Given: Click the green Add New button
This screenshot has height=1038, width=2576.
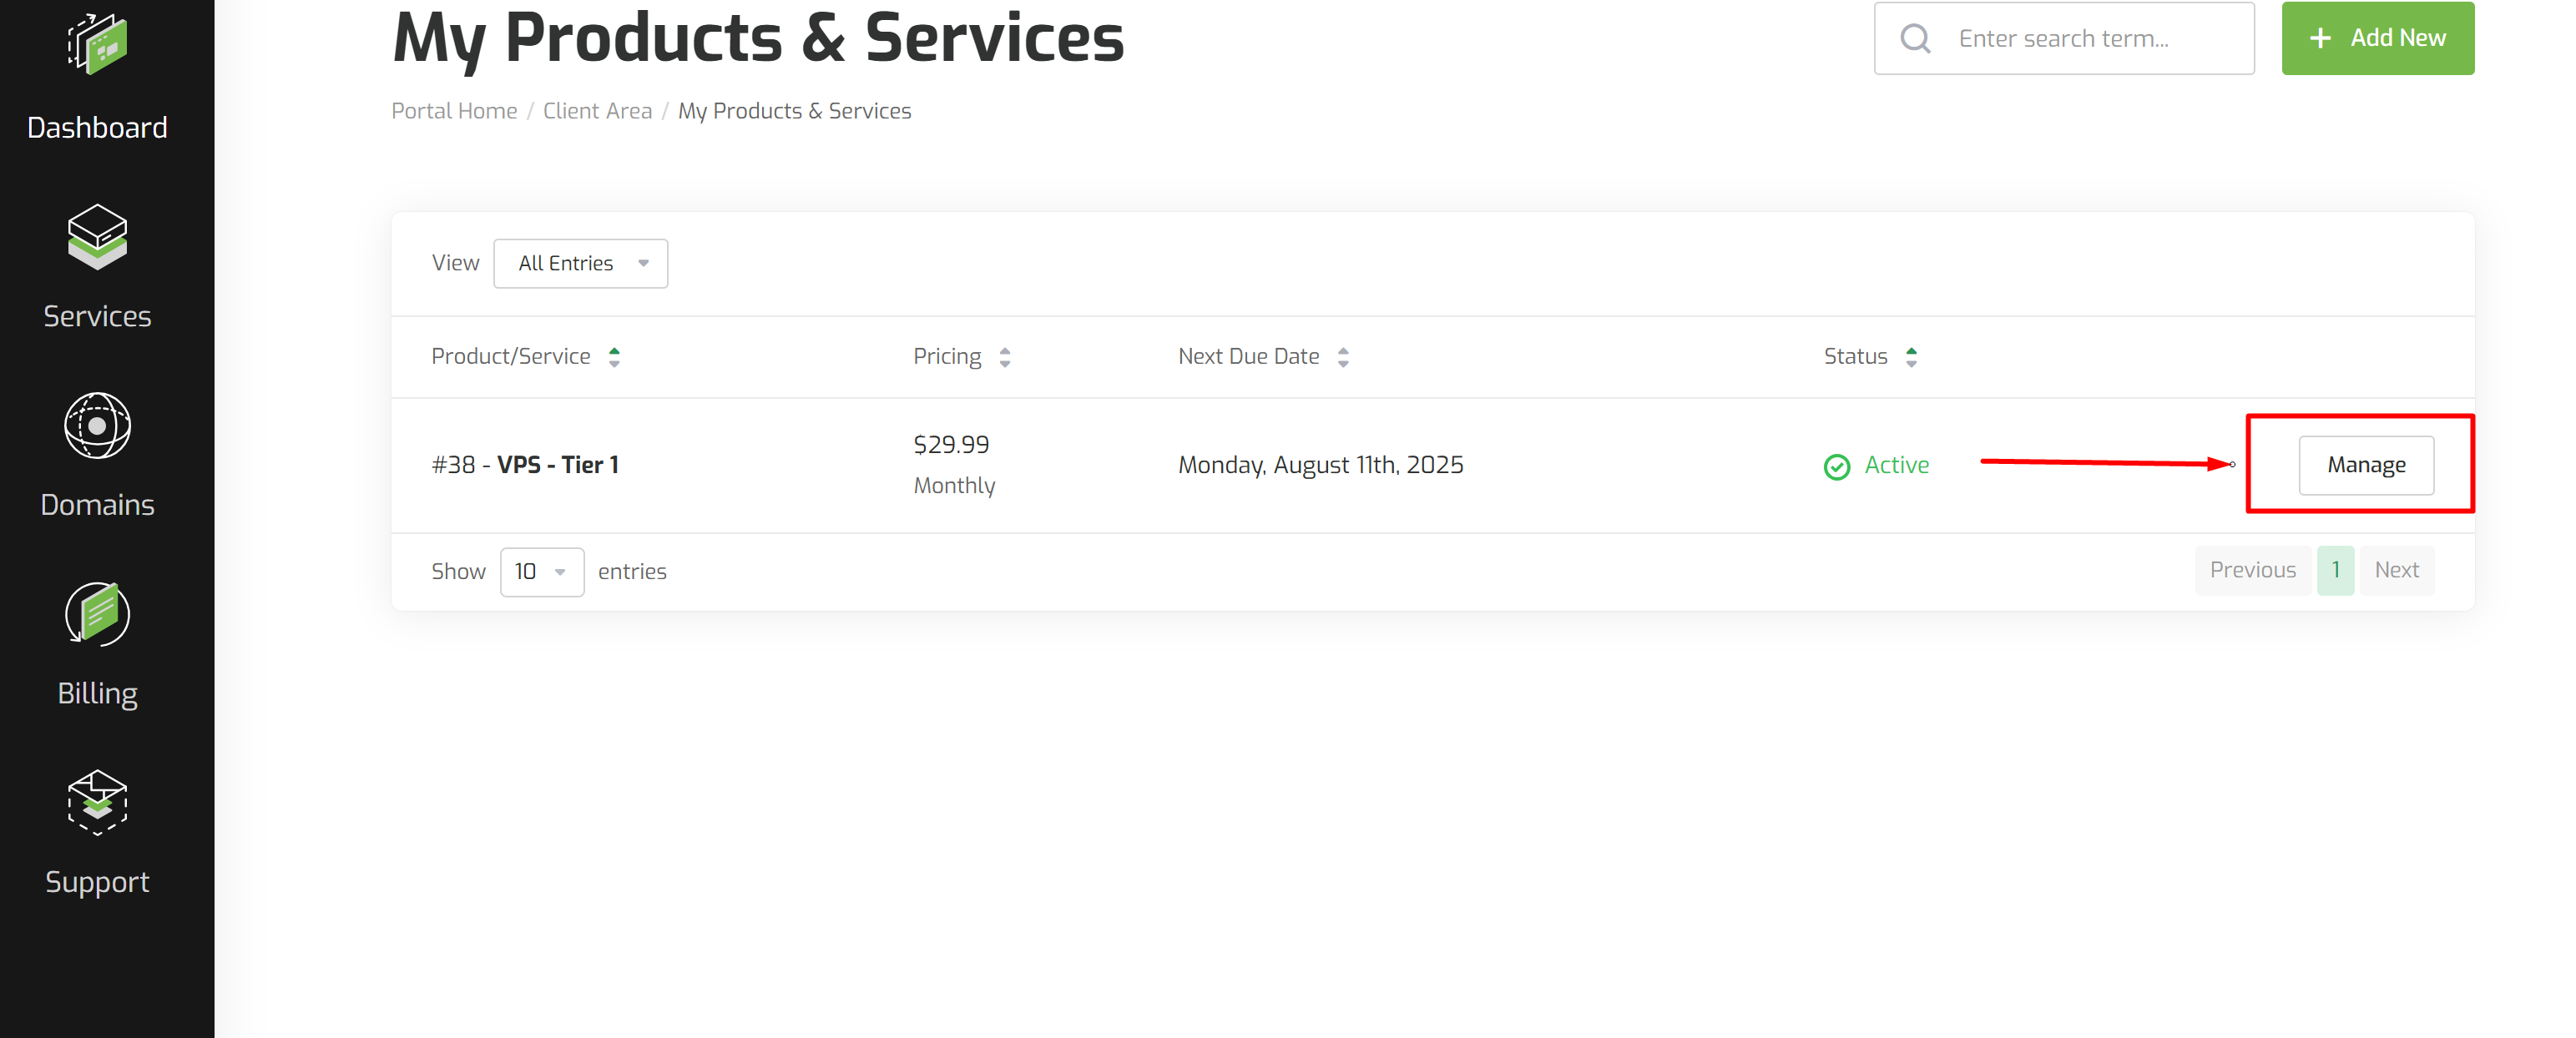Looking at the screenshot, I should coord(2377,38).
